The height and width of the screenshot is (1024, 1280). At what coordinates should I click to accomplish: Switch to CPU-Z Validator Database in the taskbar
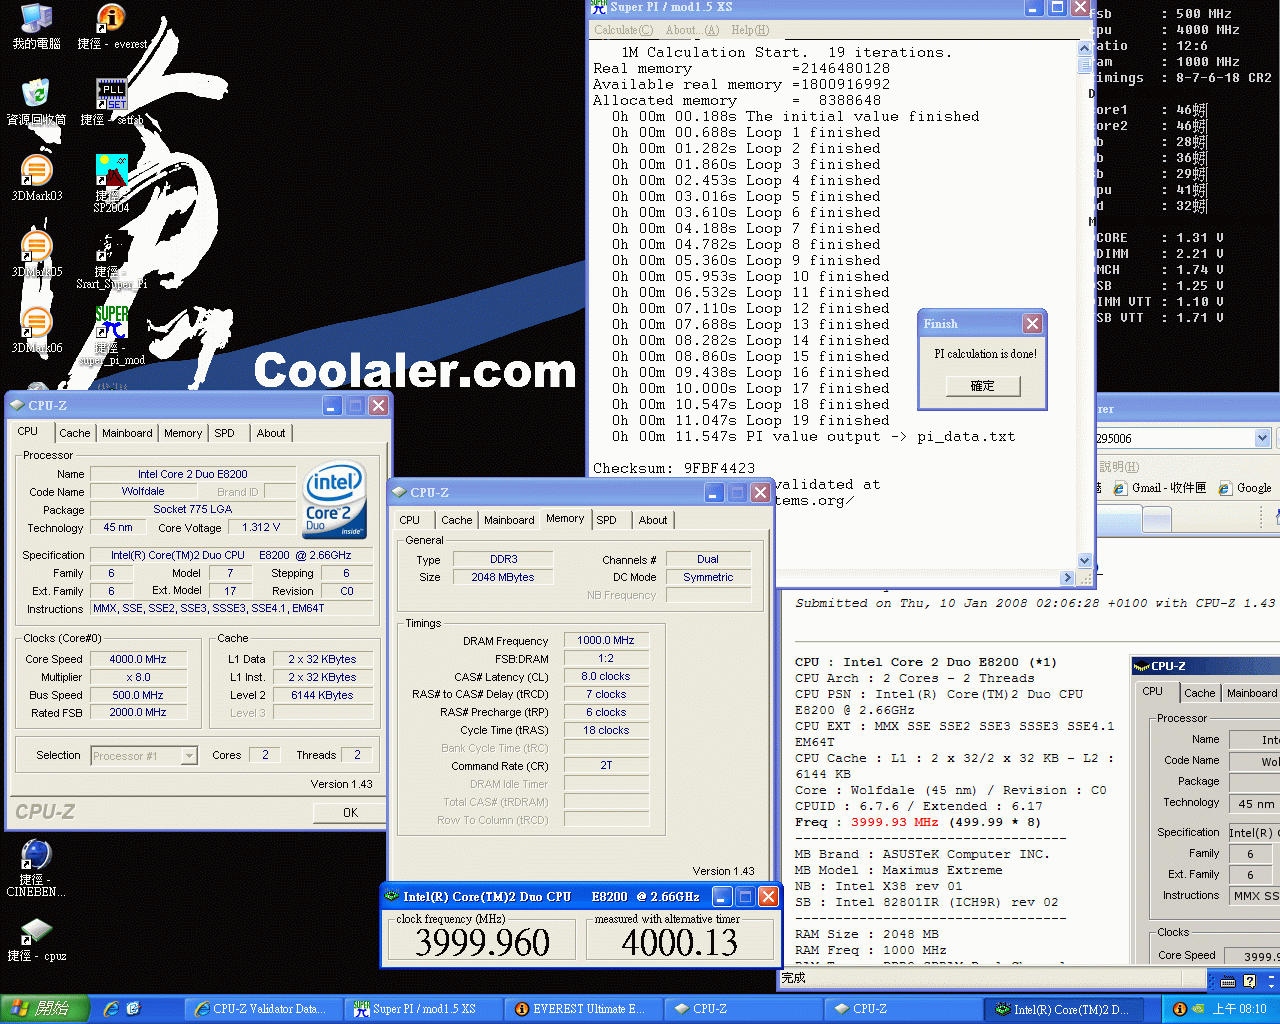pyautogui.click(x=264, y=1009)
